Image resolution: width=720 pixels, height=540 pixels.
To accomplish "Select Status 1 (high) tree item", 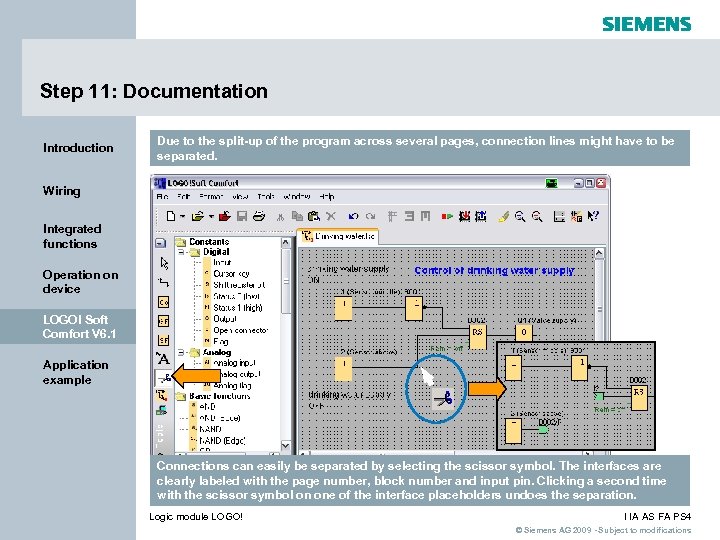I will tap(238, 308).
